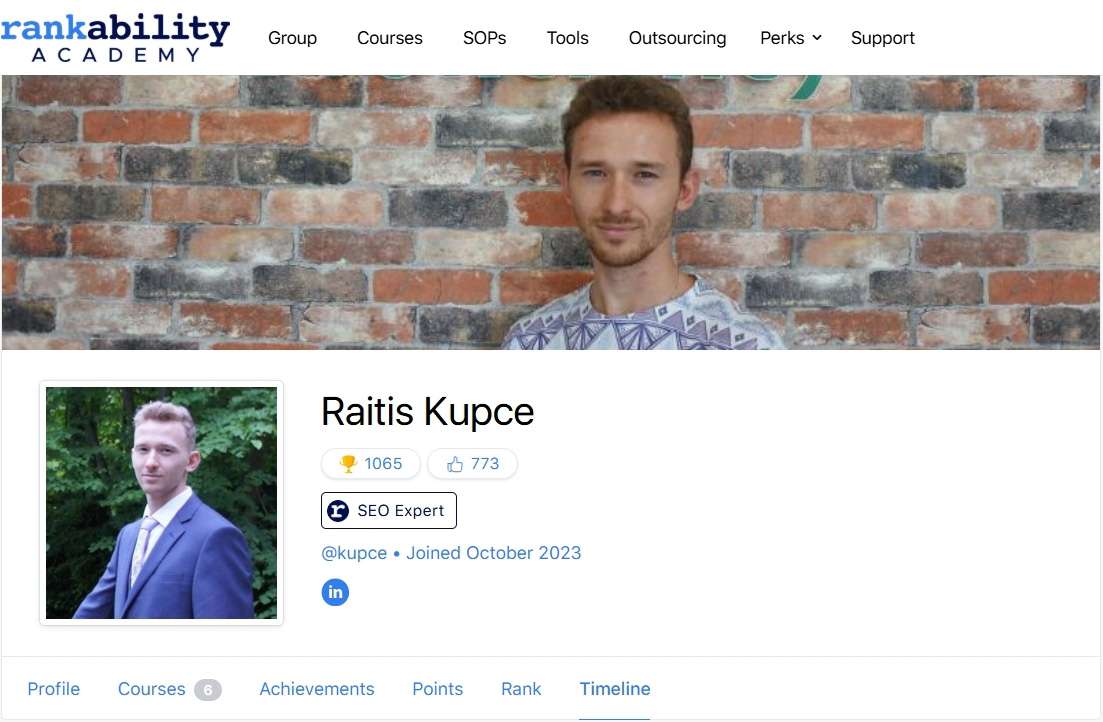This screenshot has width=1103, height=722.
Task: Switch to the Profile tab
Action: tap(53, 689)
